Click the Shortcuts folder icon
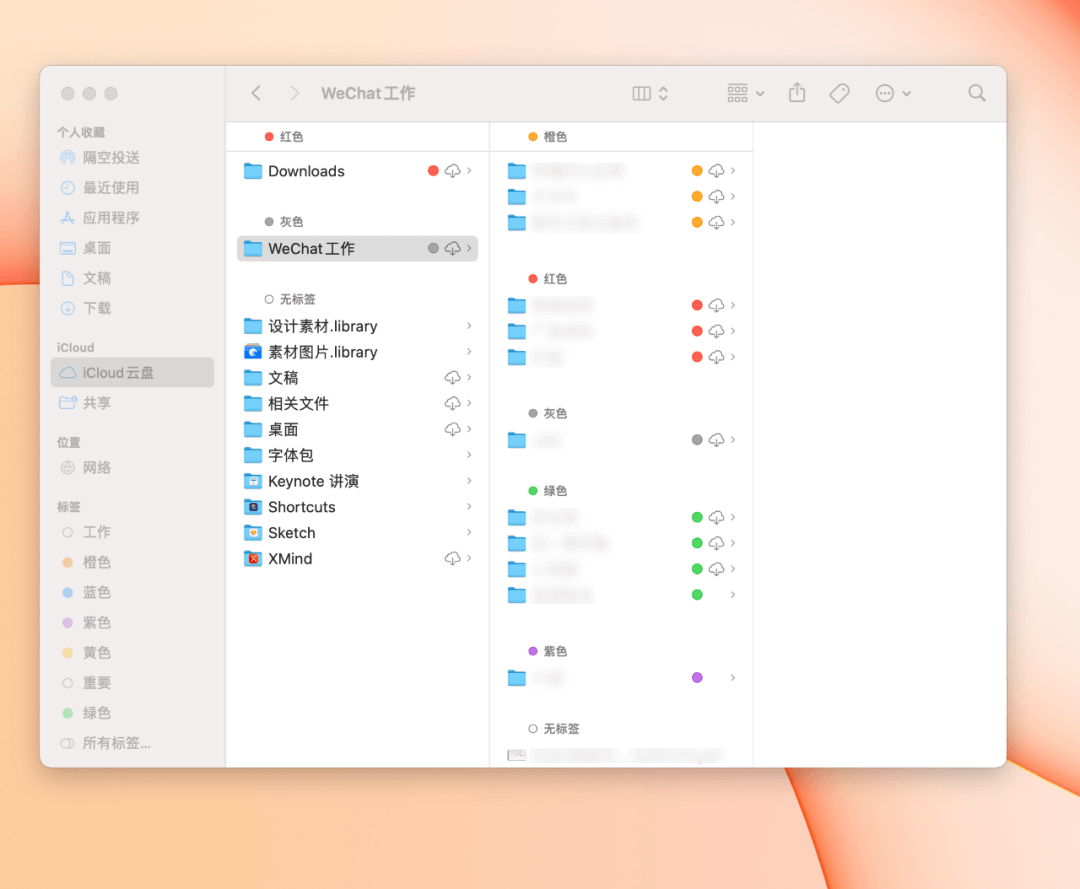1080x889 pixels. click(x=253, y=507)
